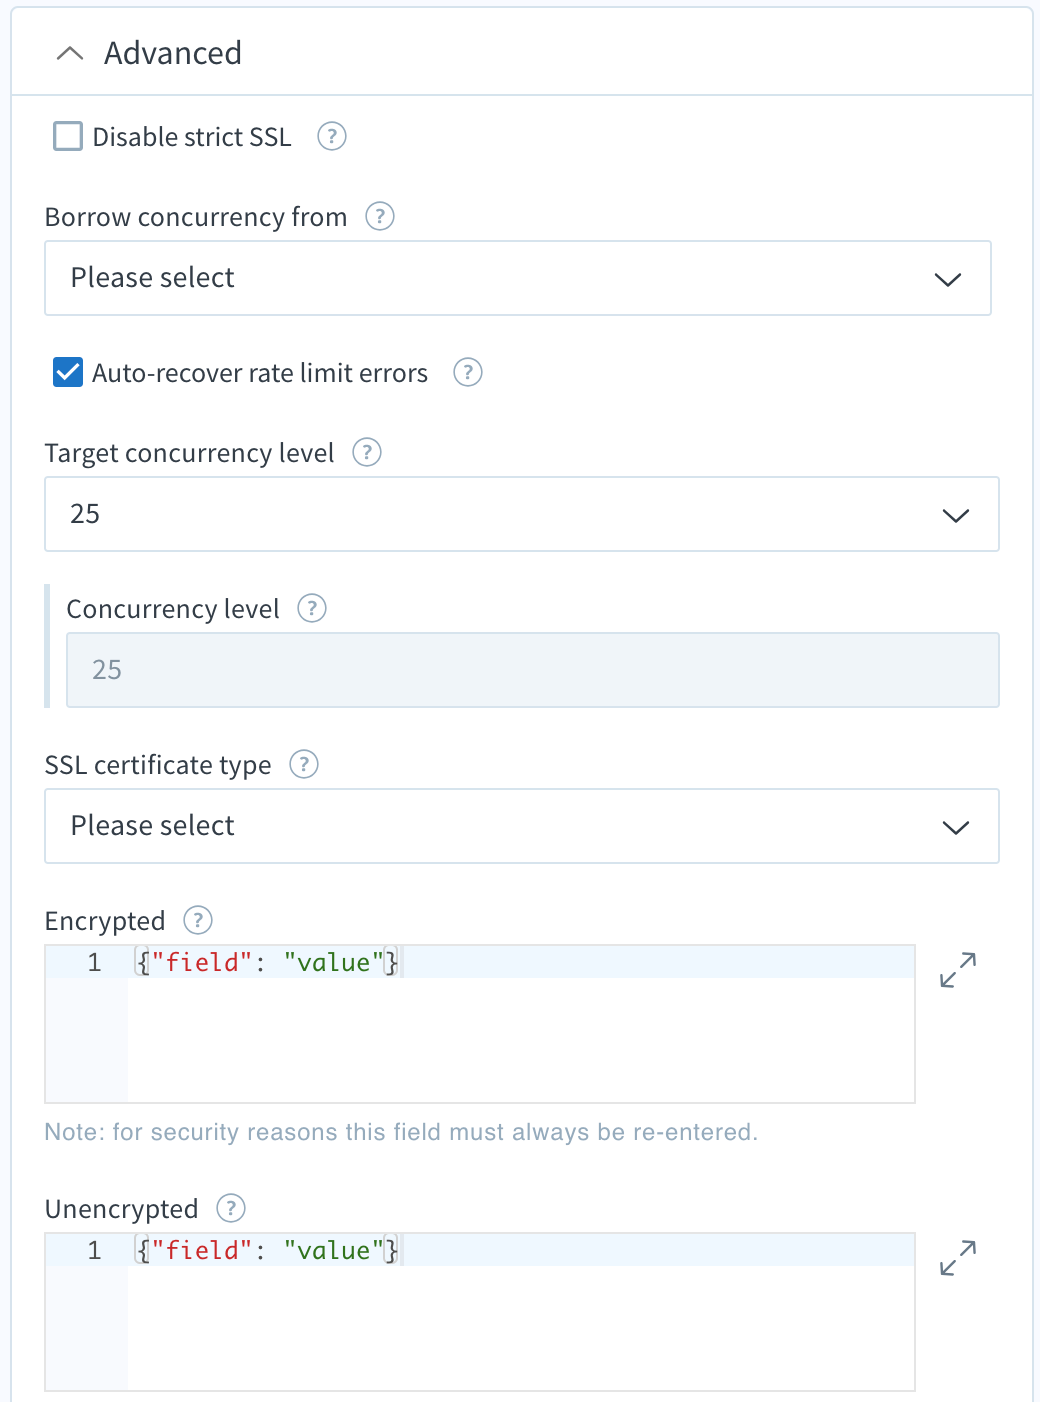Click help icon next to Unencrypted
Image resolution: width=1040 pixels, height=1402 pixels.
pyautogui.click(x=231, y=1208)
